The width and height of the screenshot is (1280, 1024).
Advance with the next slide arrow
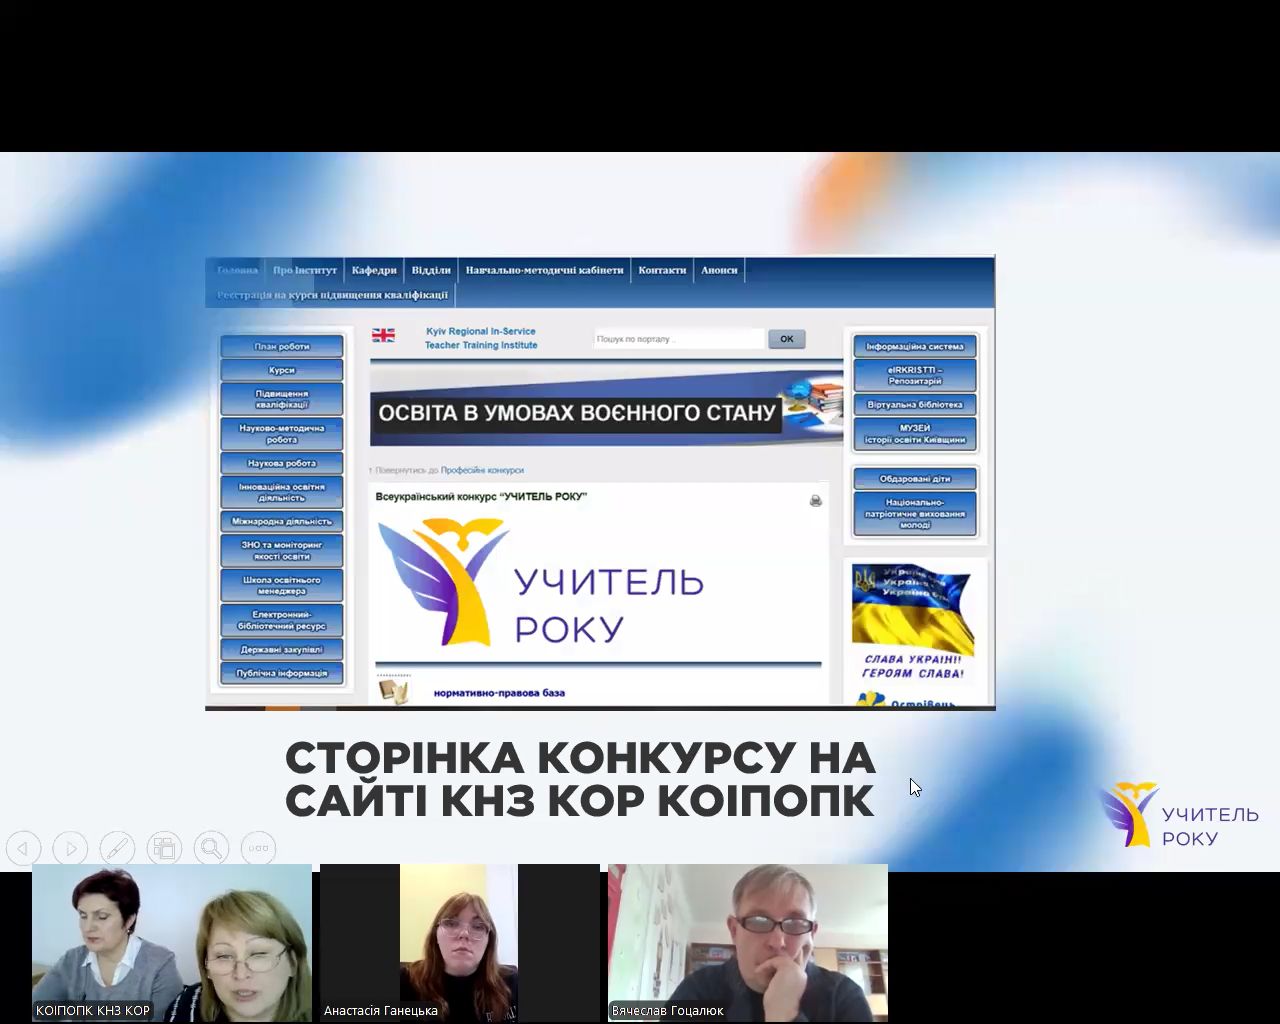point(70,848)
